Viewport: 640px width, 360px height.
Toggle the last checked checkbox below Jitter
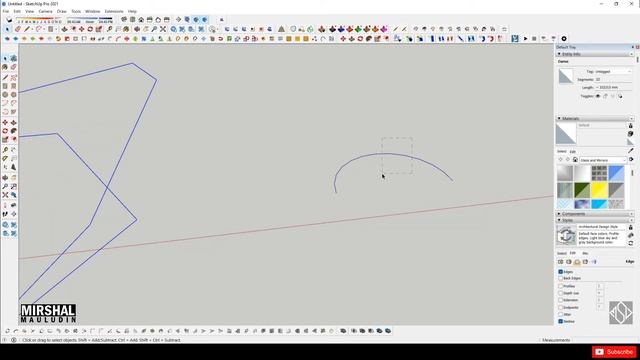(561, 321)
